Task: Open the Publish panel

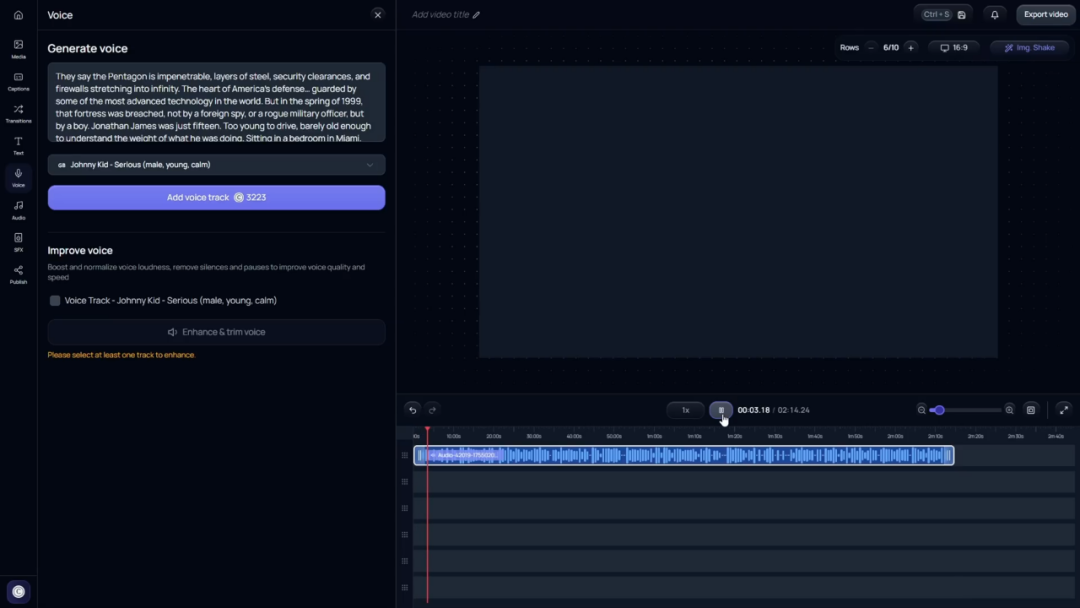Action: point(19,275)
